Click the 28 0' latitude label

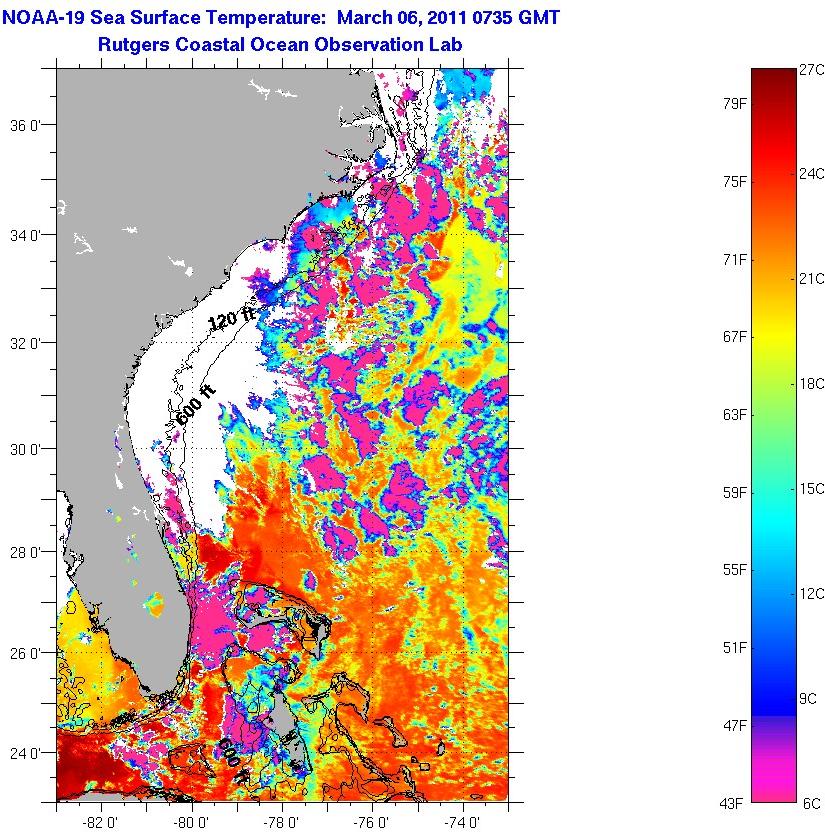click(x=25, y=552)
